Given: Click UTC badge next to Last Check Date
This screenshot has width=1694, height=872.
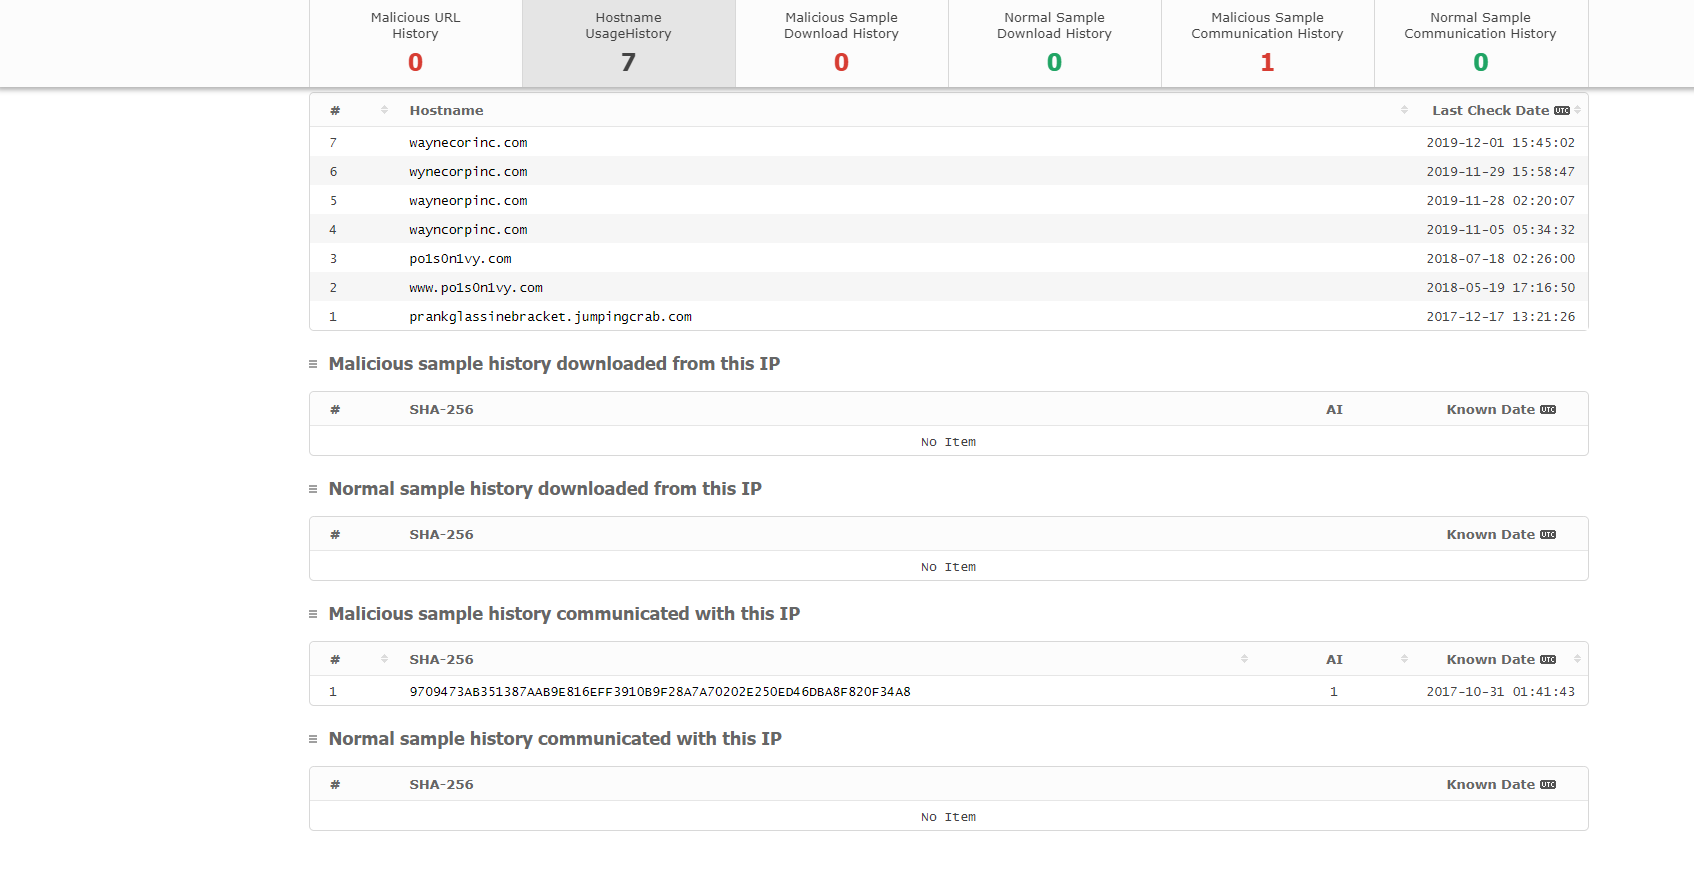Looking at the screenshot, I should coord(1561,111).
